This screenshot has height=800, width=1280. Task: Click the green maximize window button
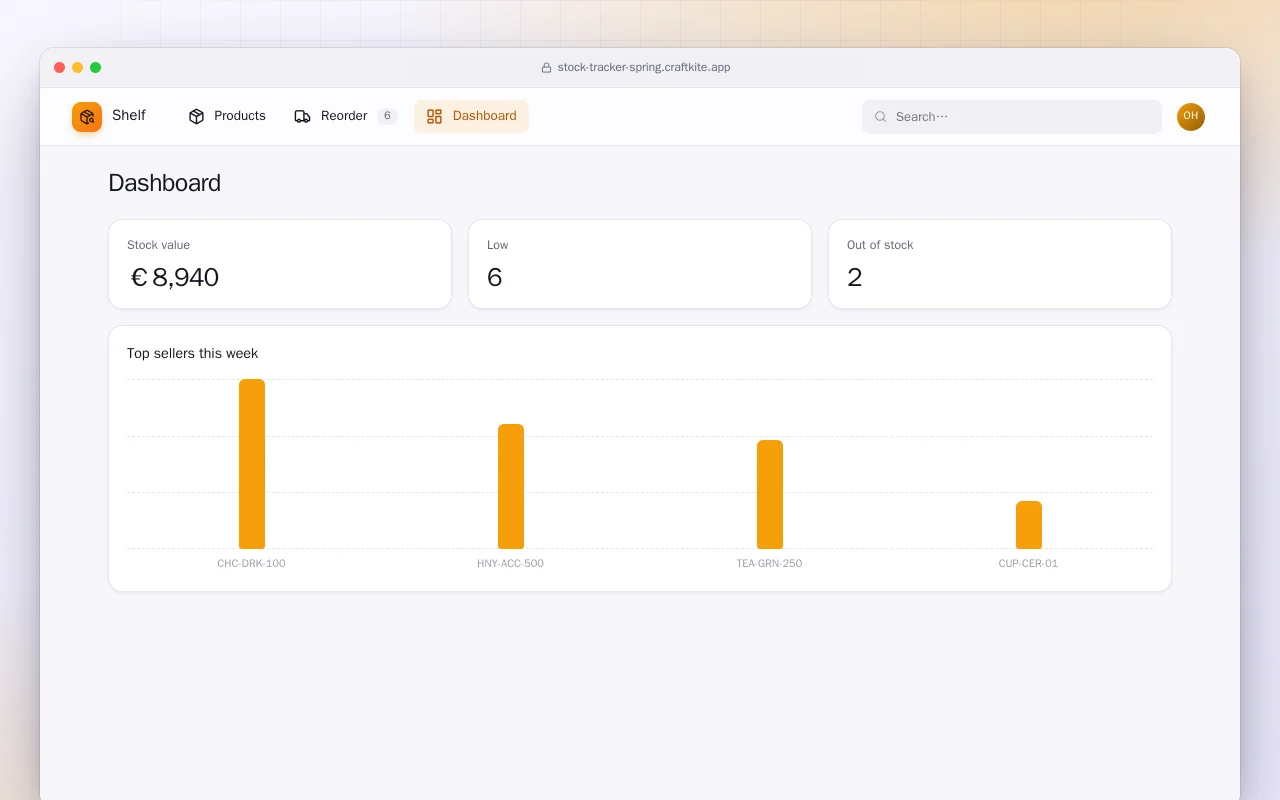coord(96,68)
